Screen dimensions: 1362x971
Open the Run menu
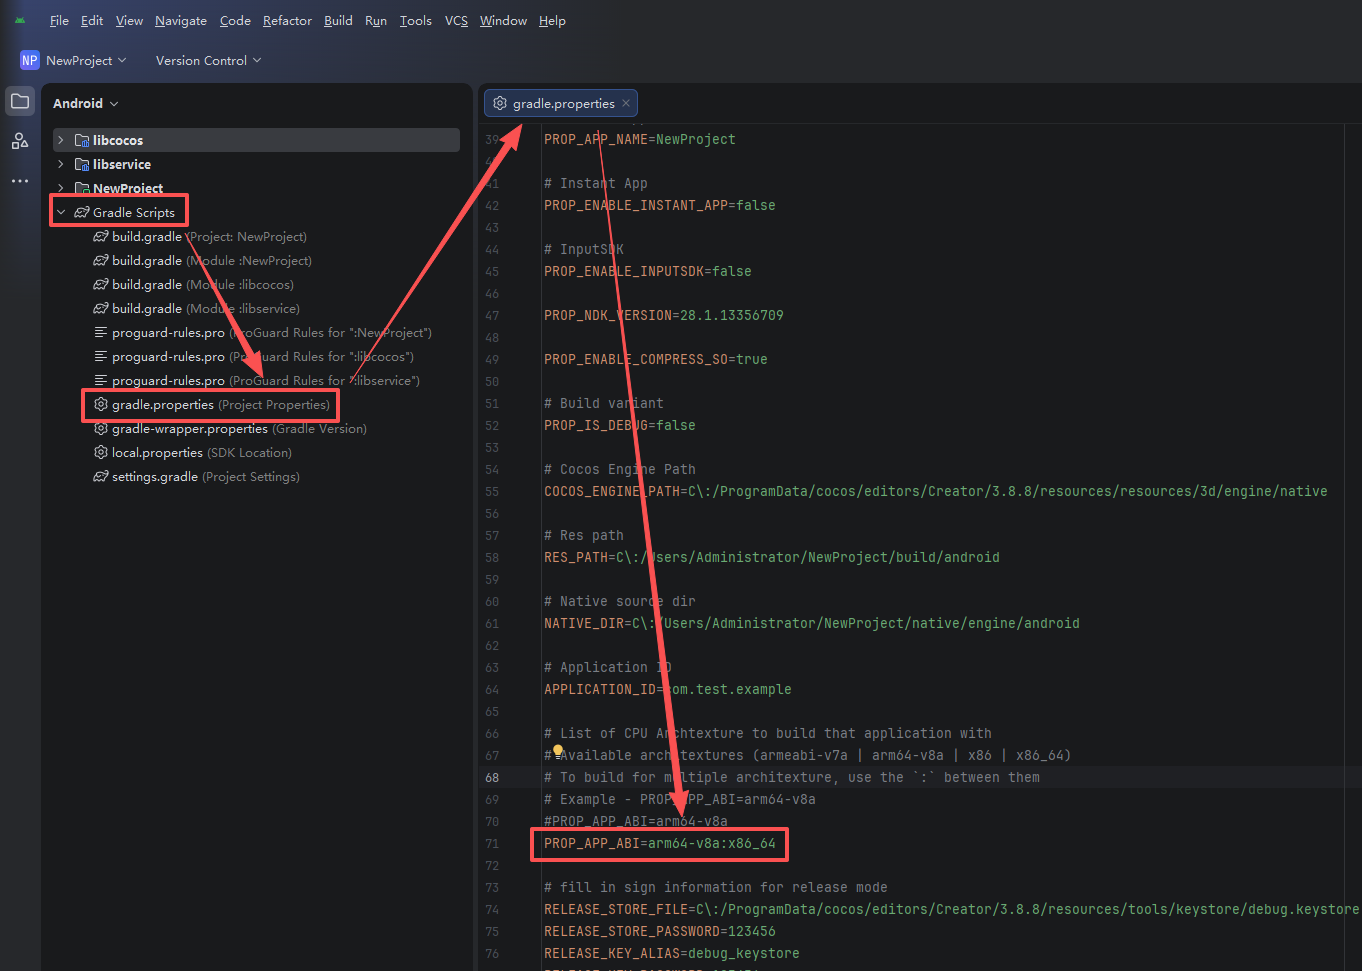click(x=376, y=20)
